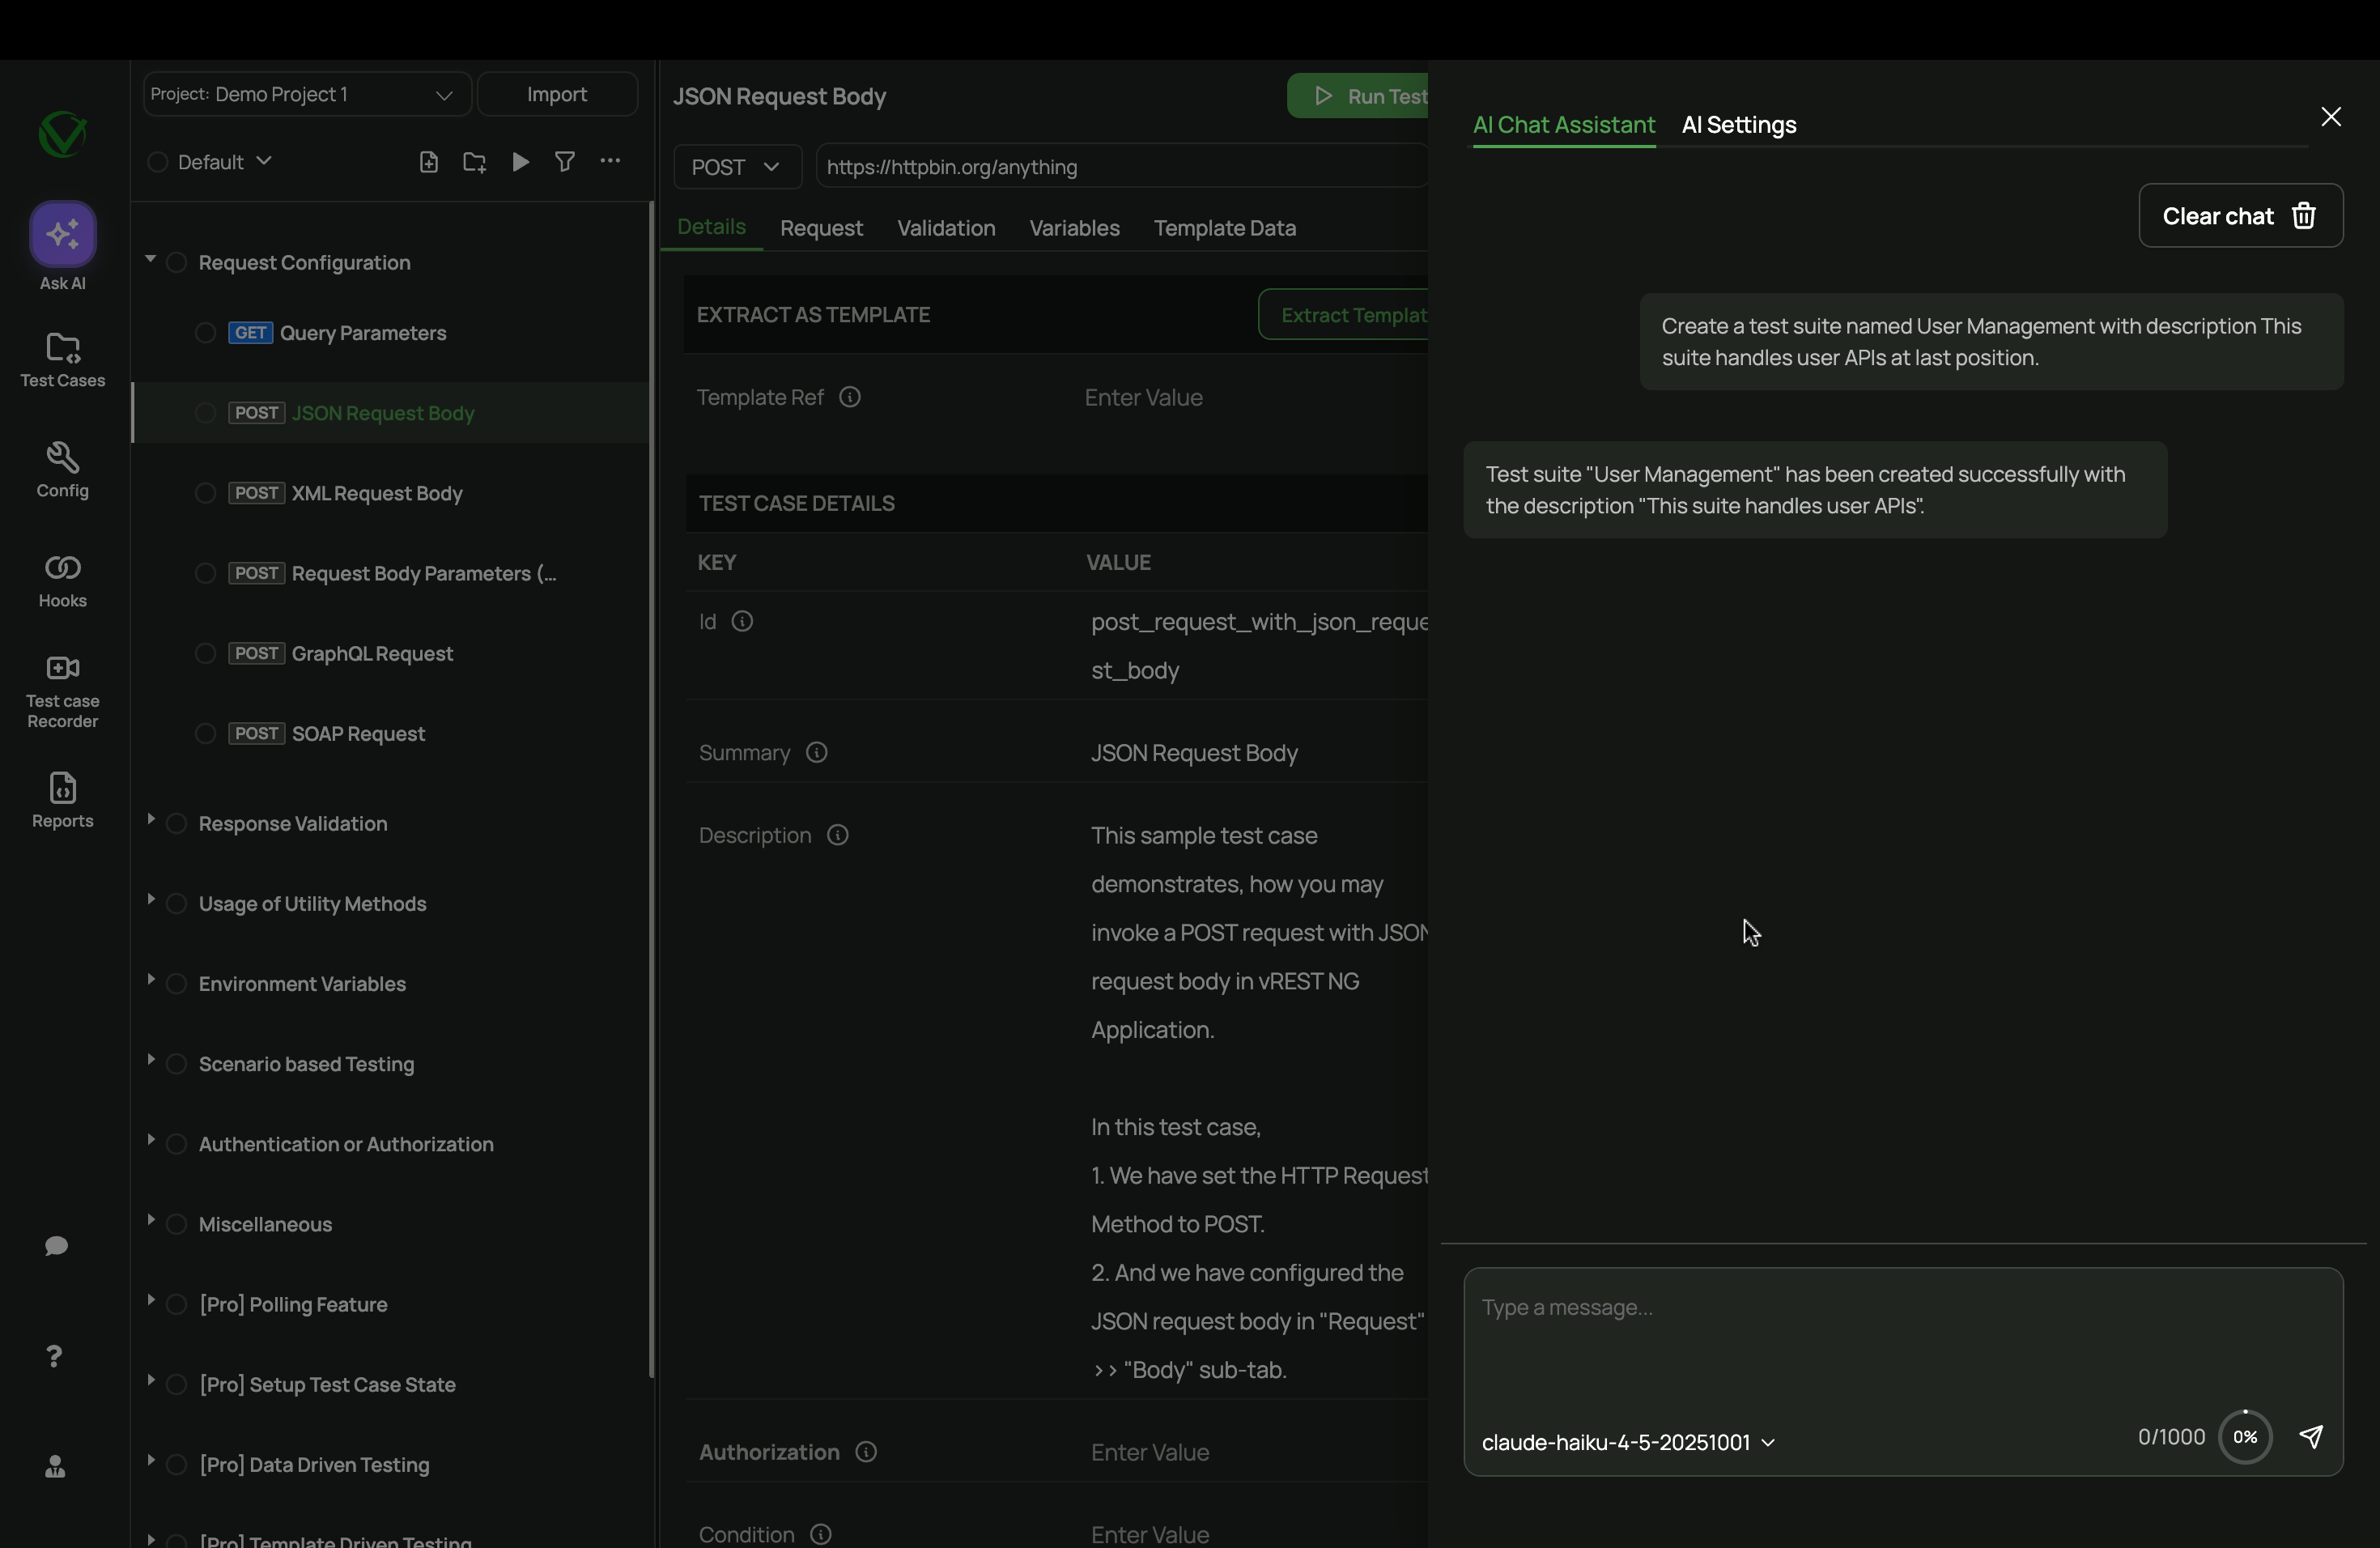Open the Validation tab
The height and width of the screenshot is (1548, 2380).
[945, 228]
